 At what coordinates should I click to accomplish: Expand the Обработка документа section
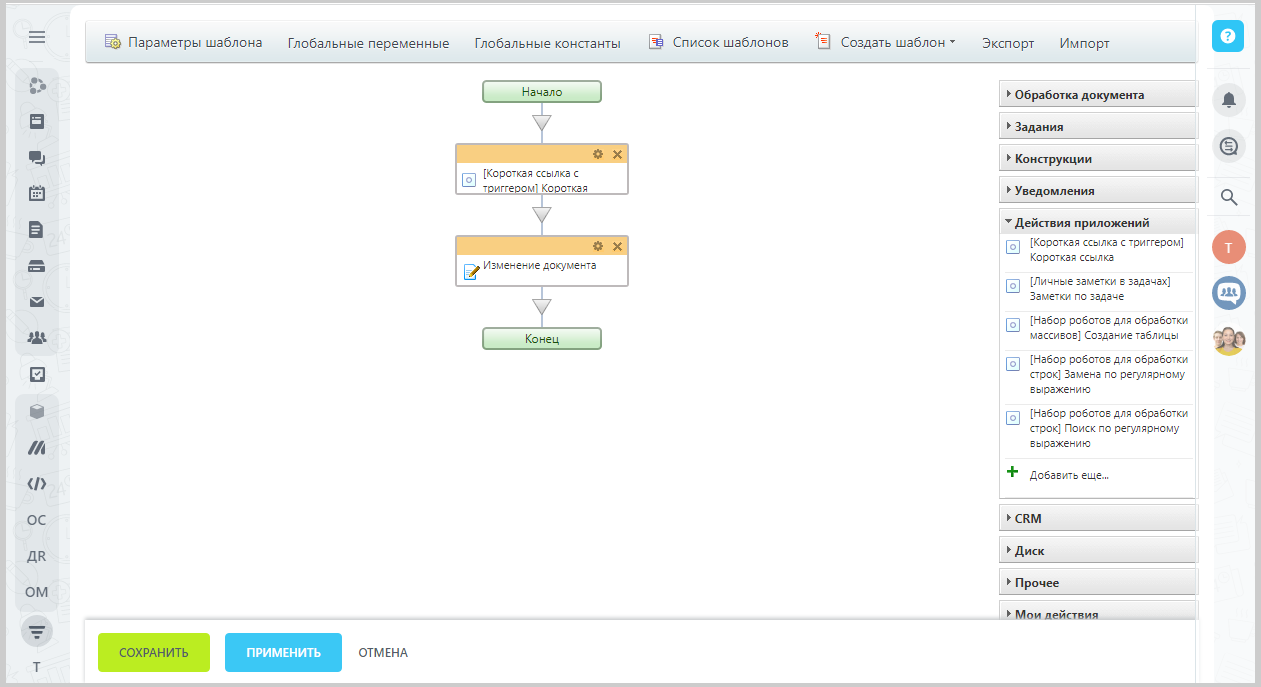click(1097, 95)
